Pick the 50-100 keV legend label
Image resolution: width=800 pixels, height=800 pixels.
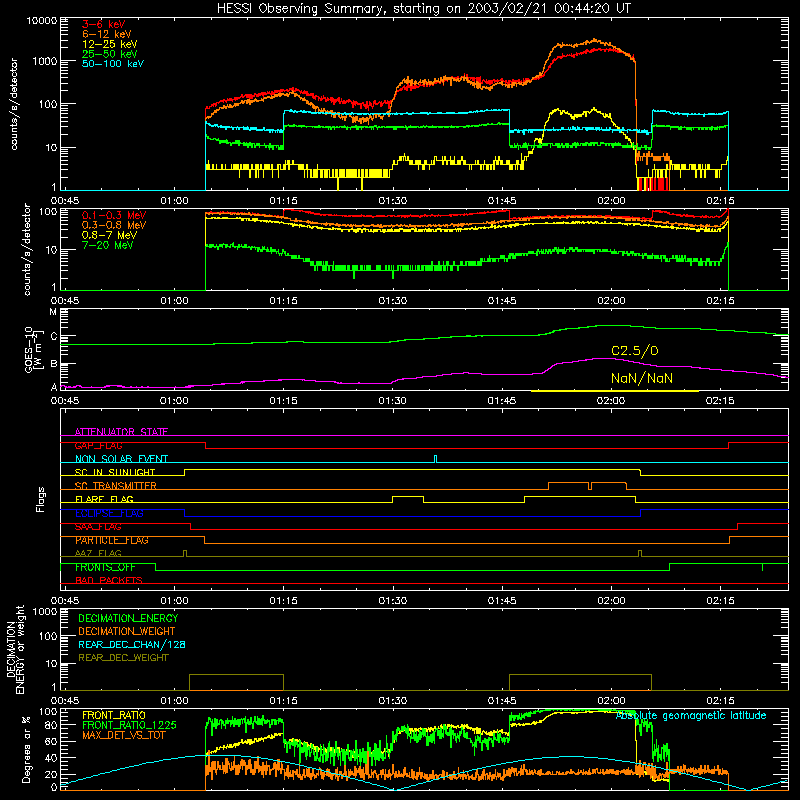[x=112, y=64]
